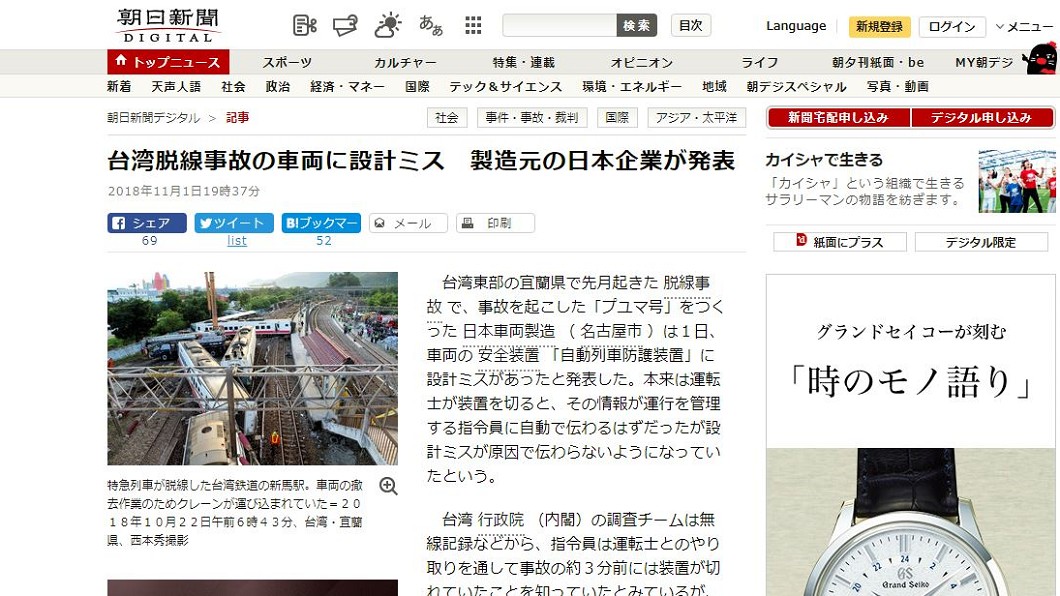Open 経済・マネー in the sub navigation

click(x=347, y=86)
